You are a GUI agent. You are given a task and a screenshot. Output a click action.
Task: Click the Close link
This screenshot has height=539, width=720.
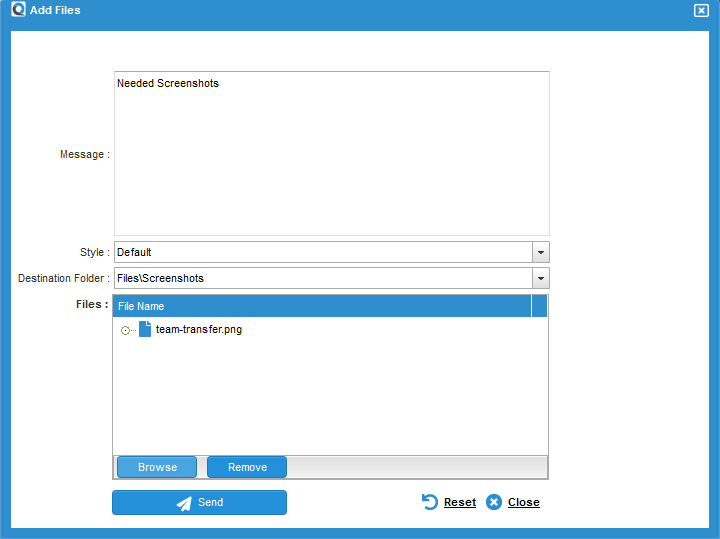tap(523, 502)
